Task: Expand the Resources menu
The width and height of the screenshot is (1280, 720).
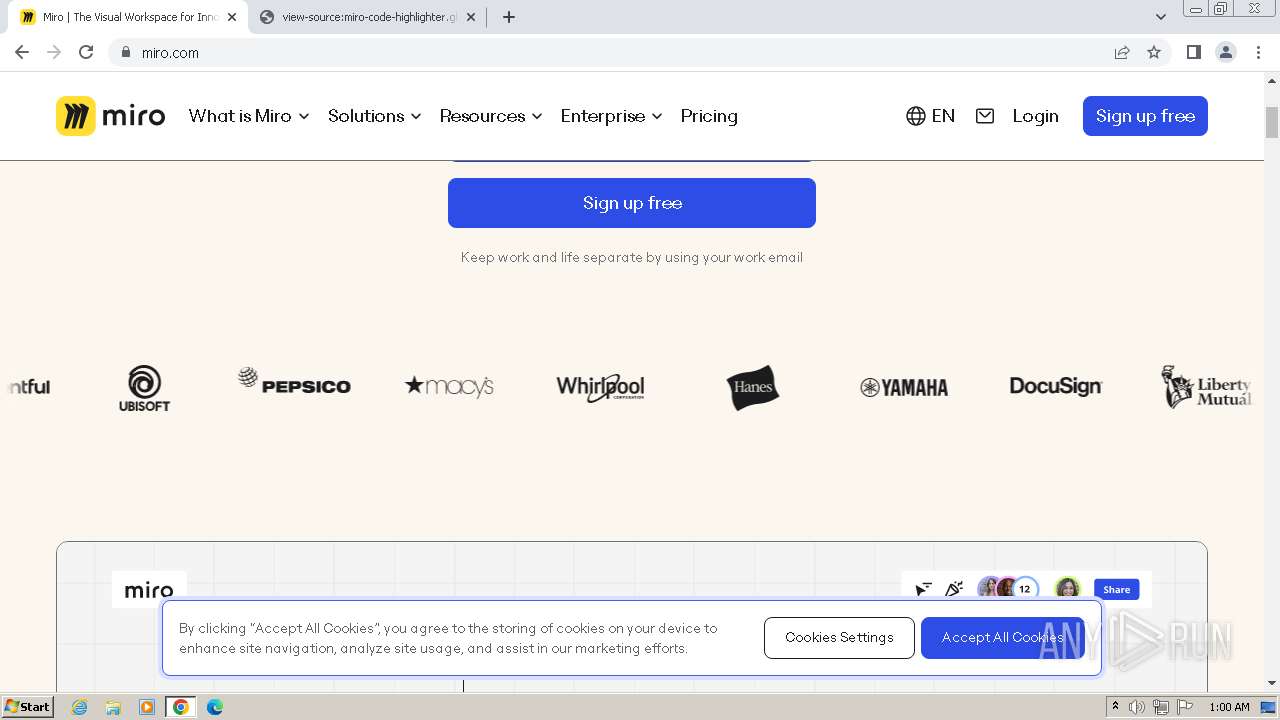Action: (491, 116)
